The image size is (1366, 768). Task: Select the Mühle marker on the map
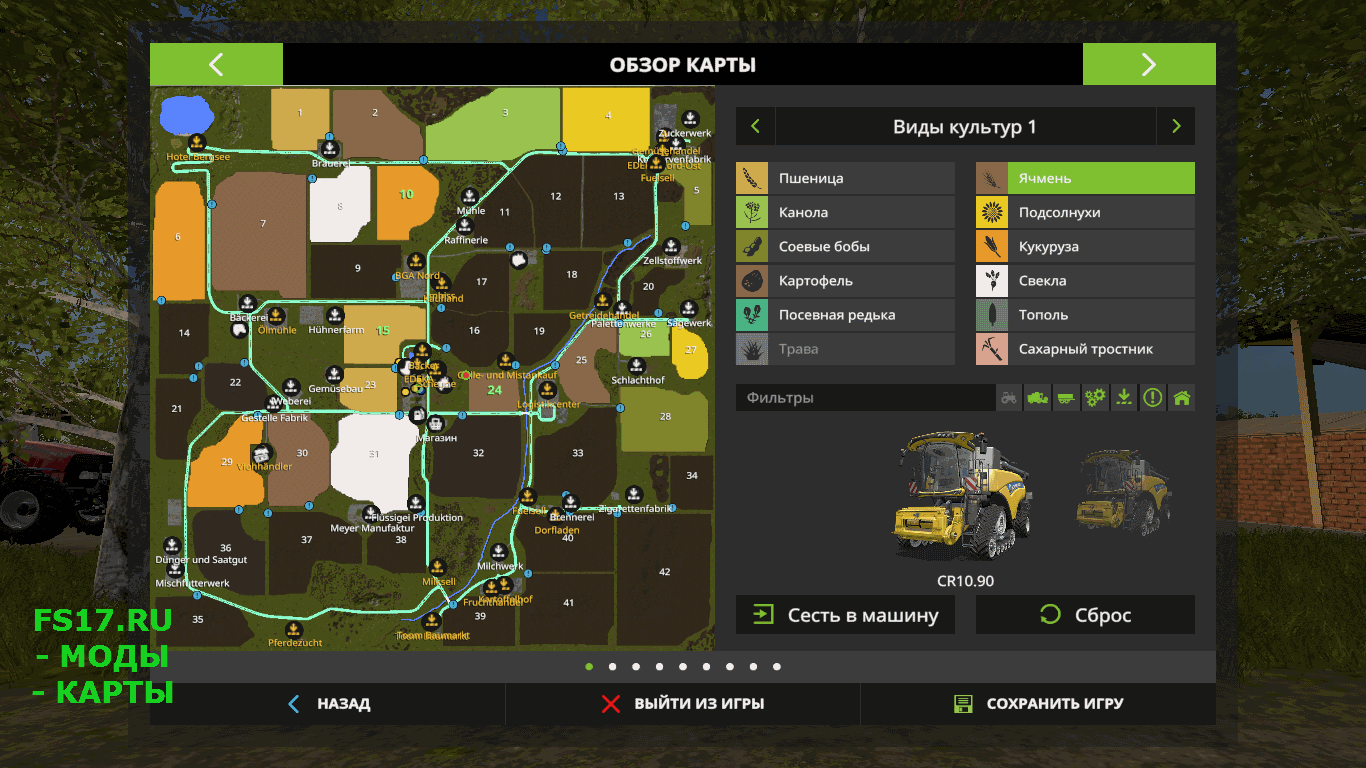pos(469,196)
